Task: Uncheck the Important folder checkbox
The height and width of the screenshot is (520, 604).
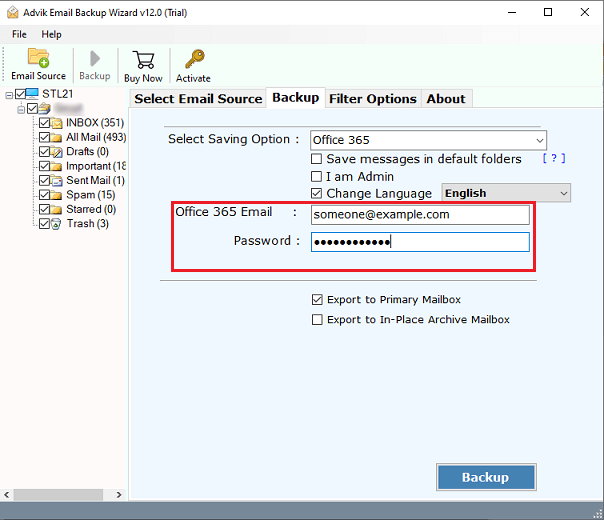Action: coord(44,166)
